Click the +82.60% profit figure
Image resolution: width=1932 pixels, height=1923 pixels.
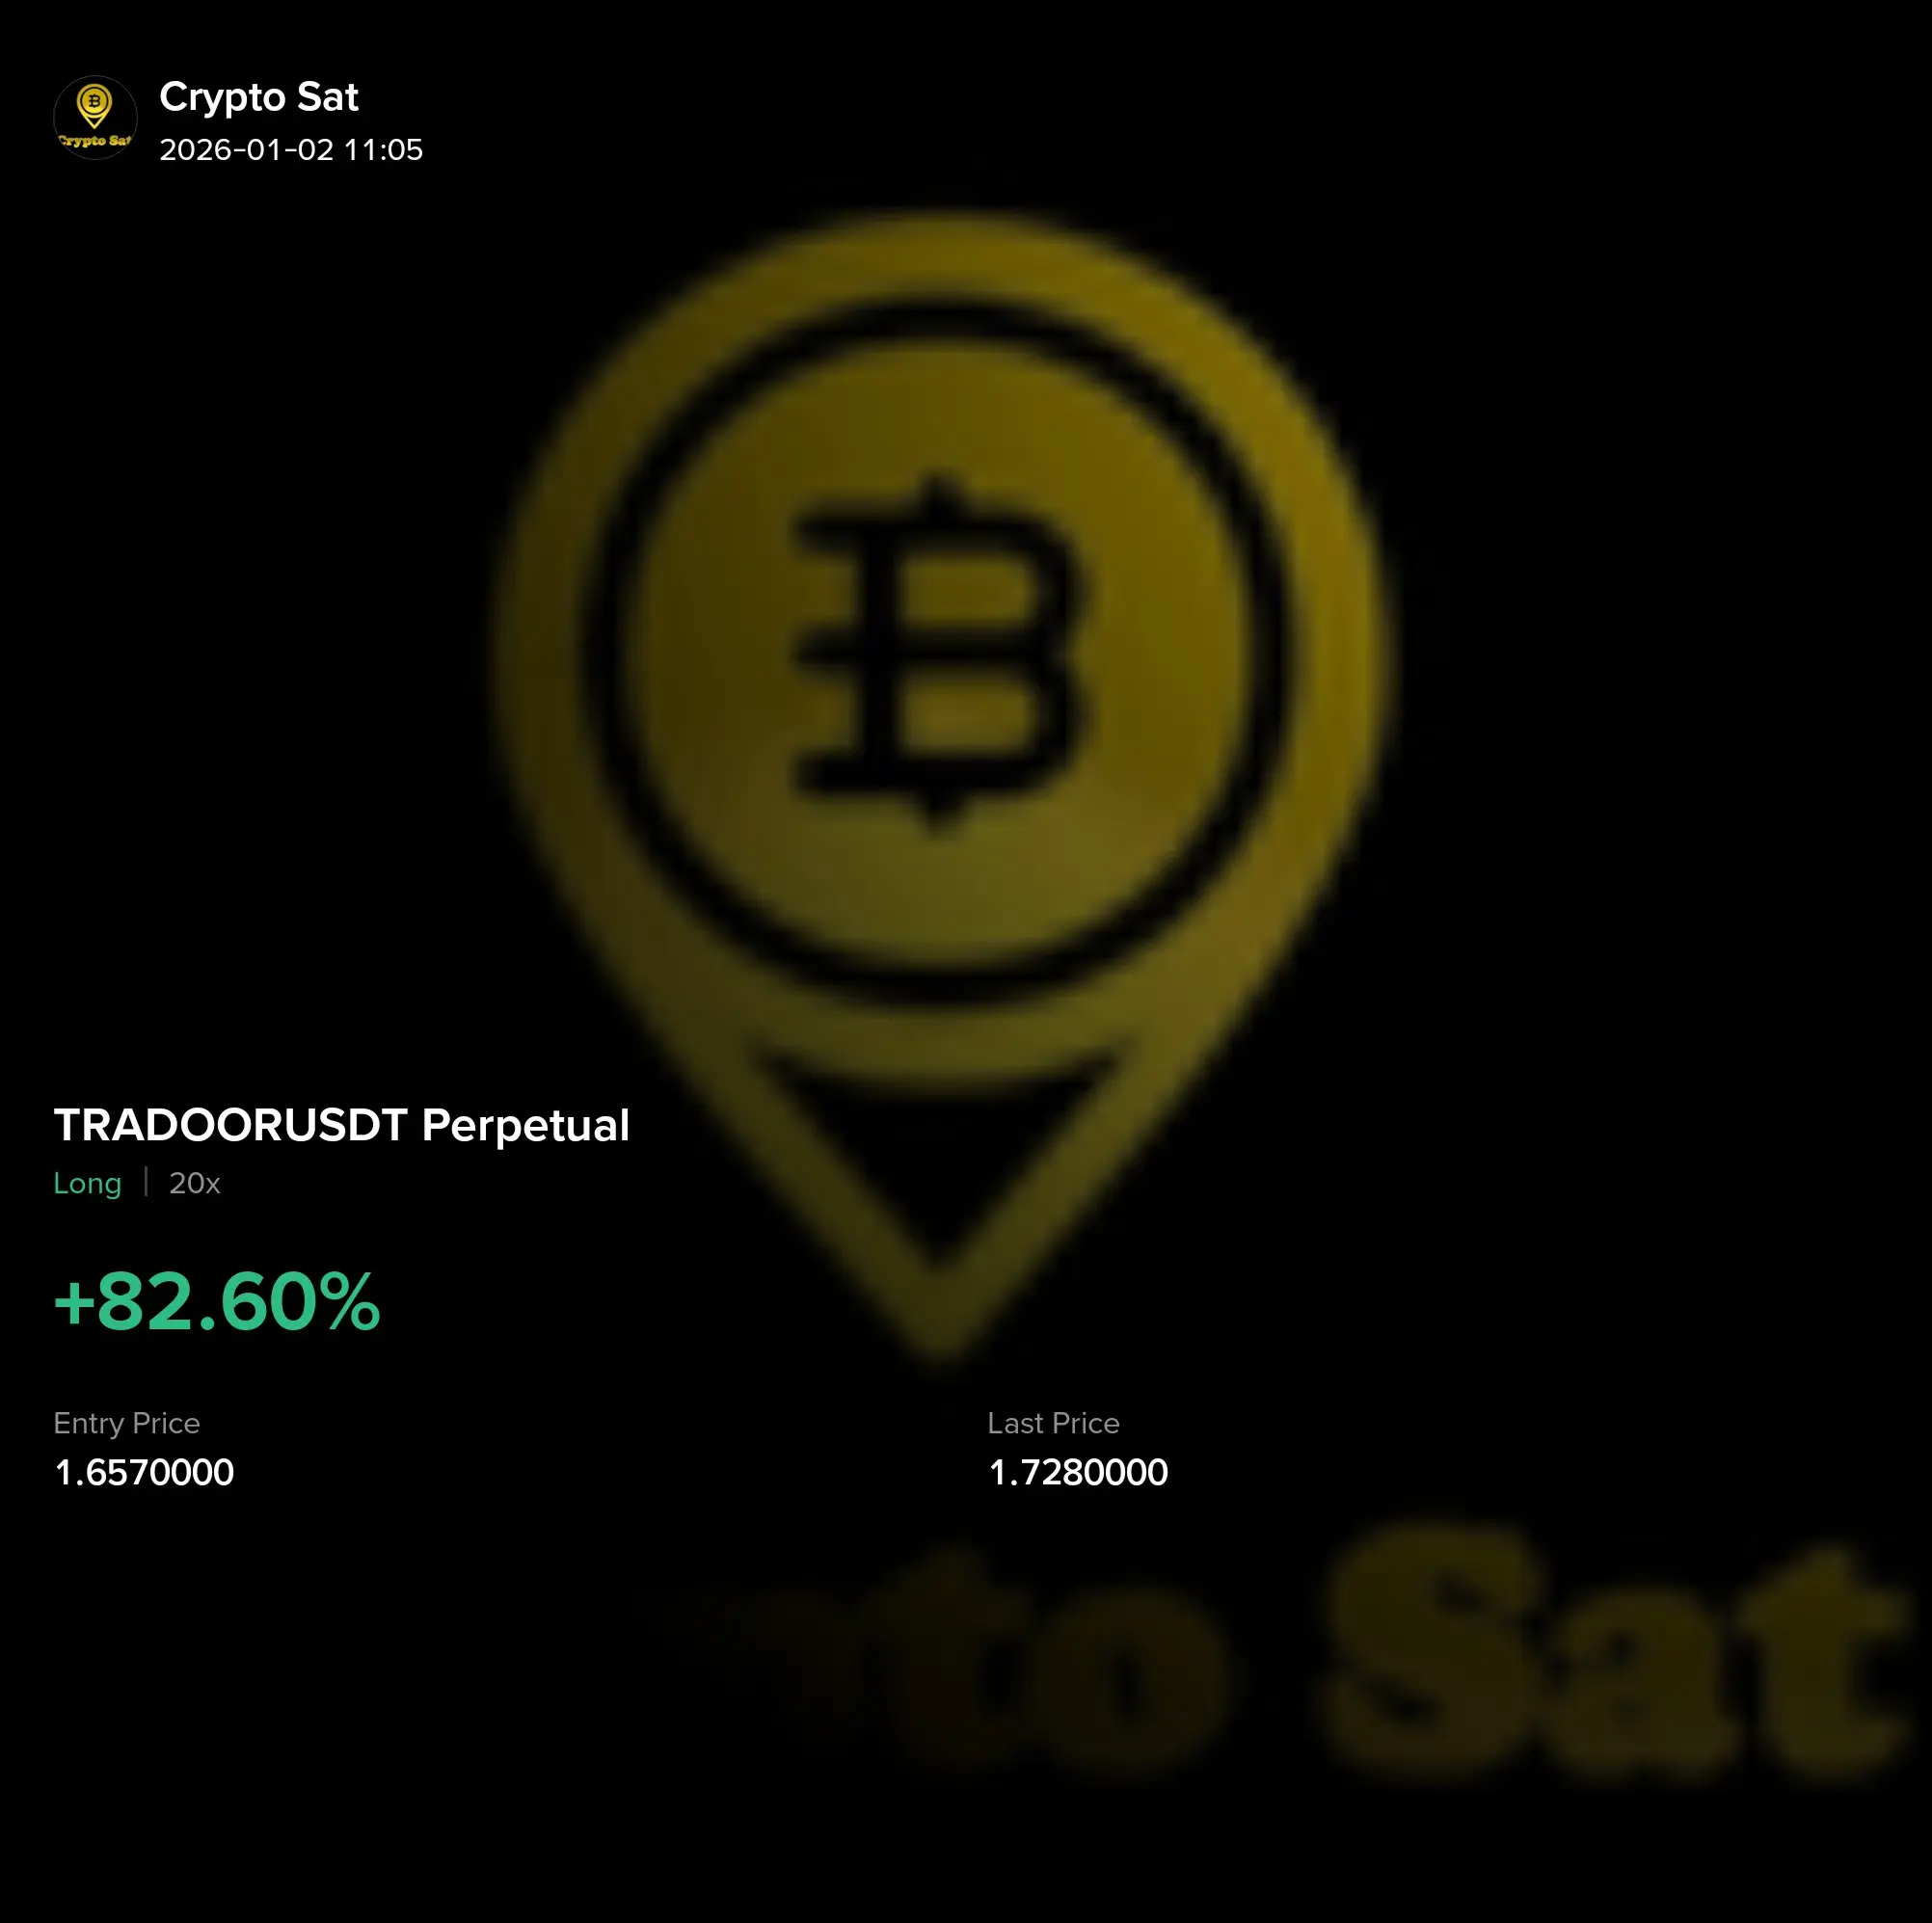217,1302
